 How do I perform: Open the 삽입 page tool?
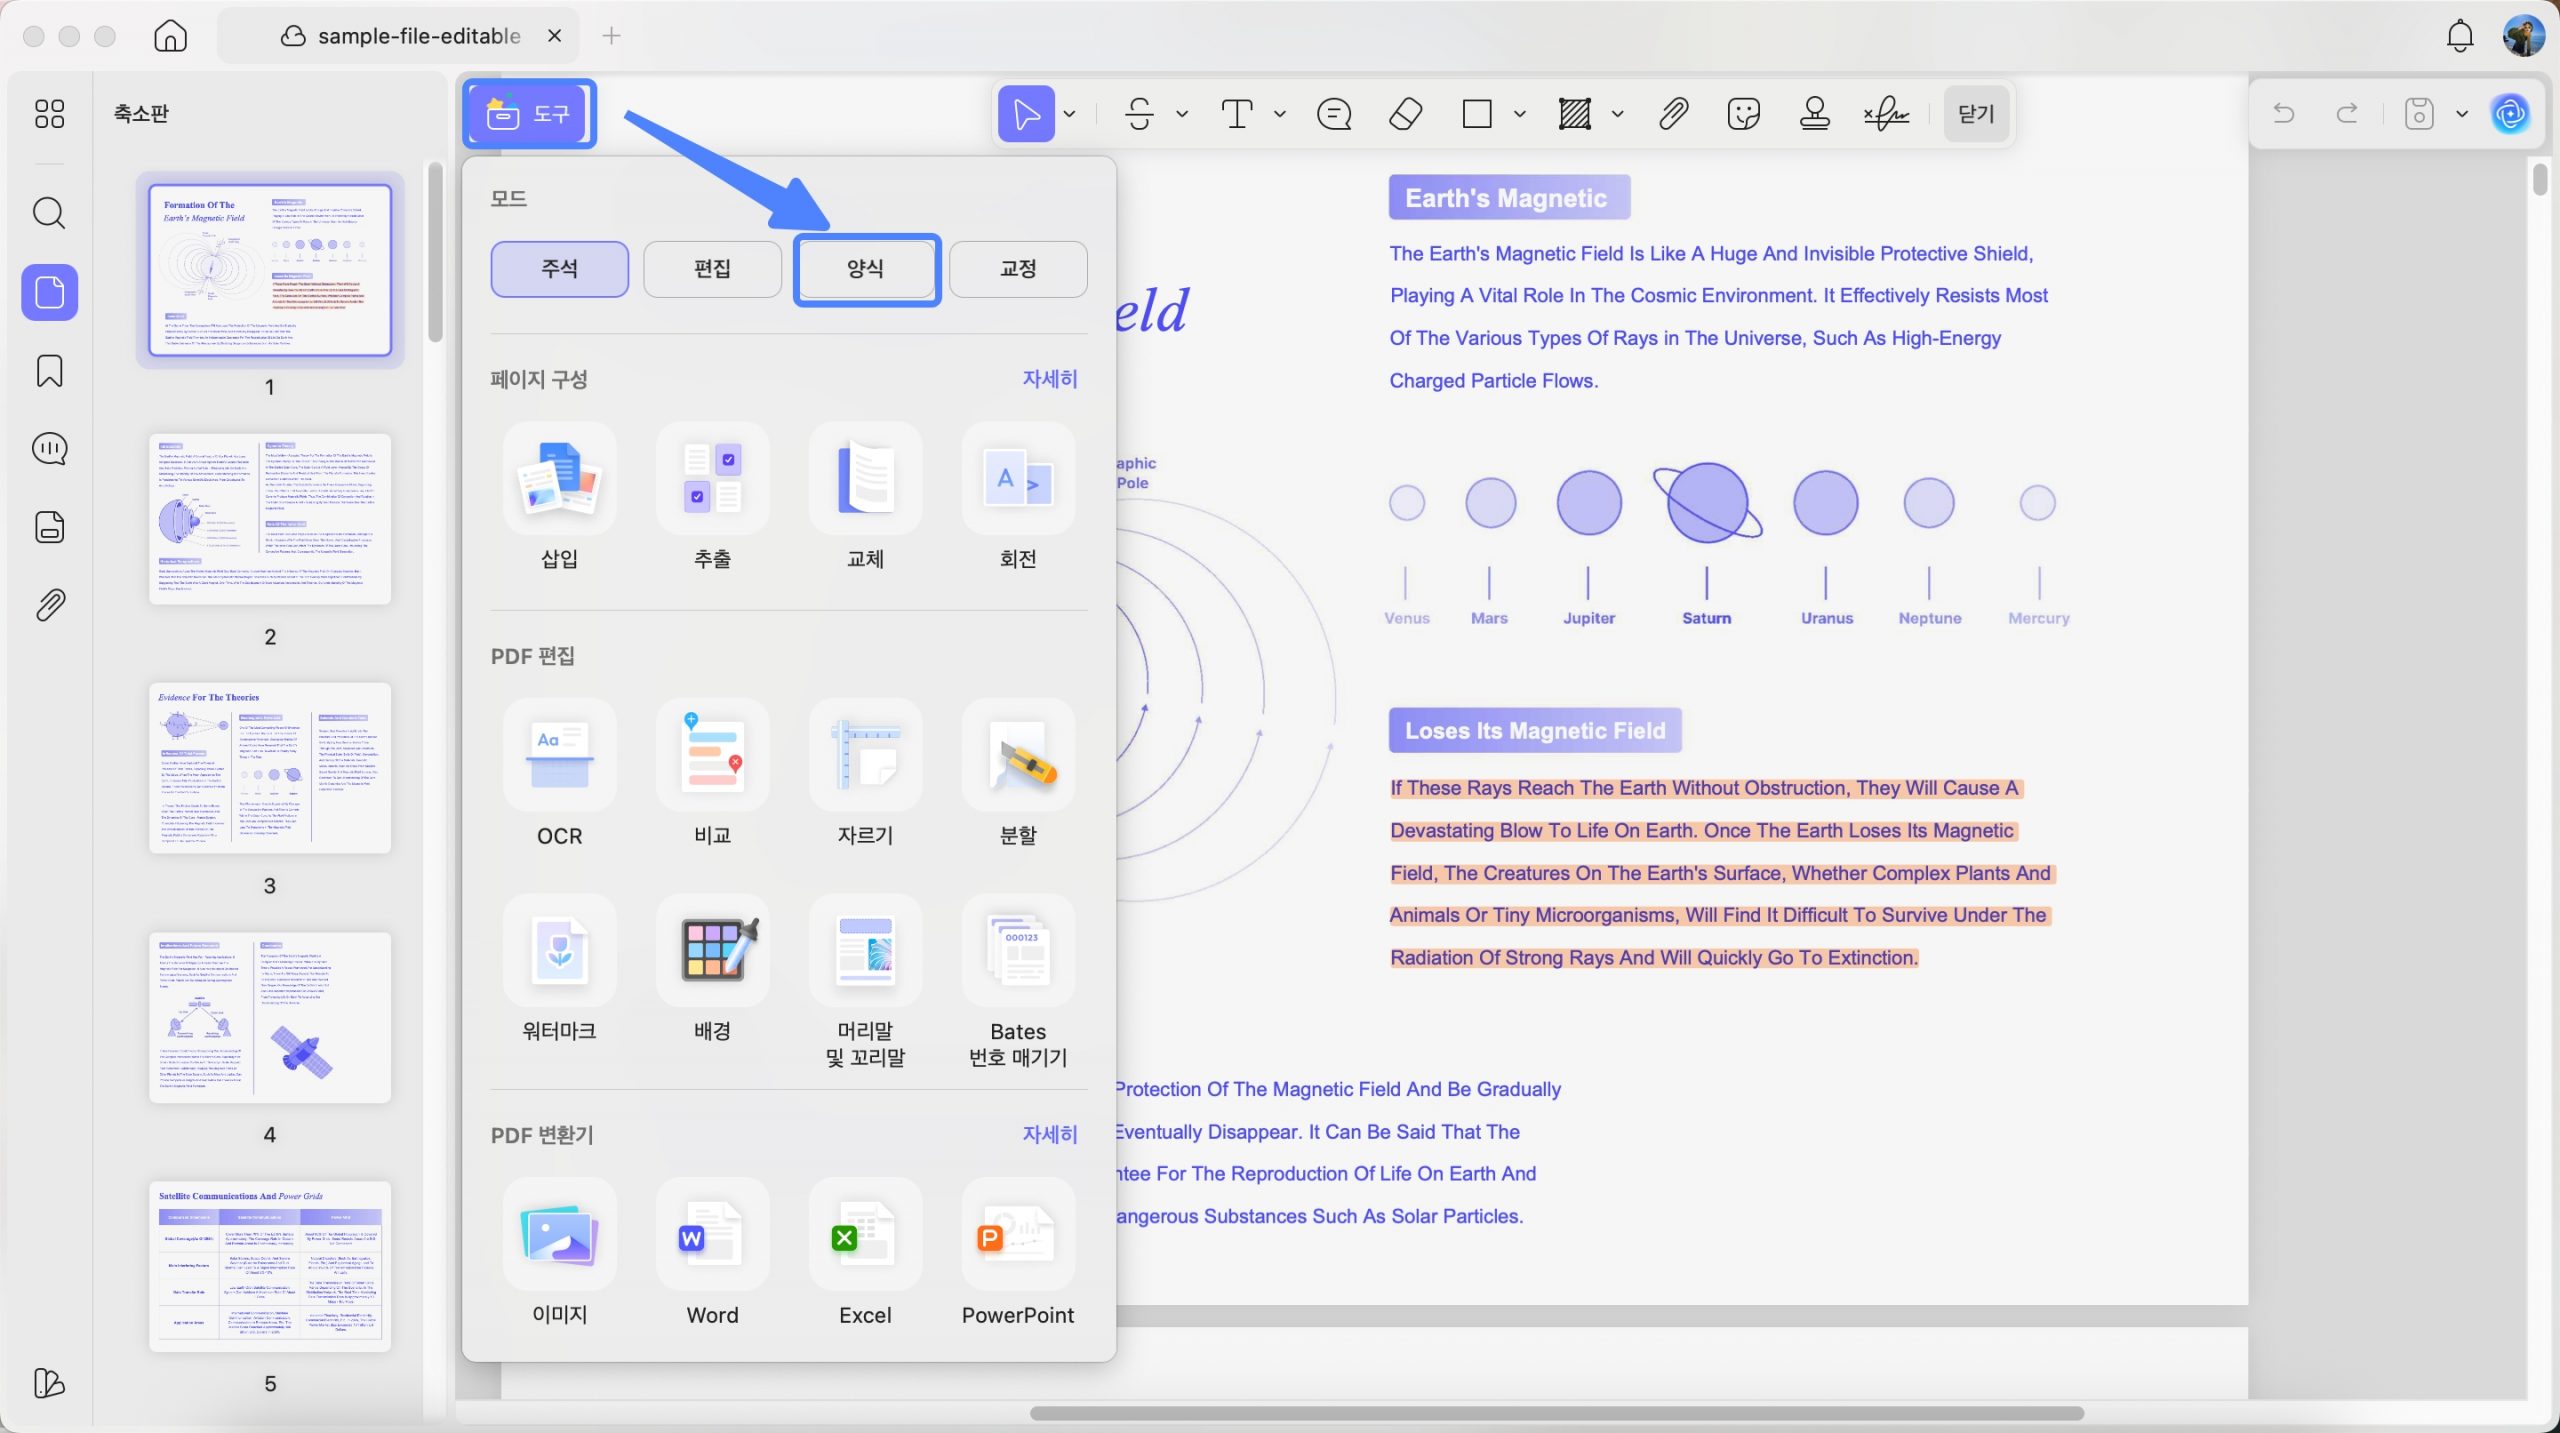[559, 498]
